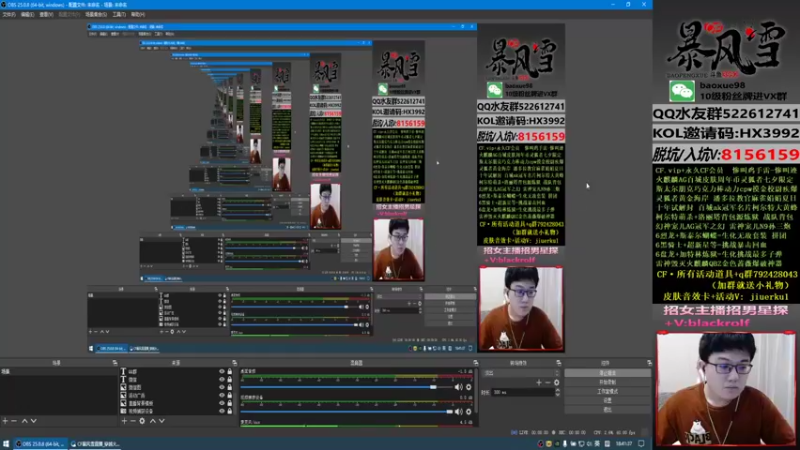Open source properties with the gear icon
This screenshot has width=800, height=450.
click(x=142, y=421)
